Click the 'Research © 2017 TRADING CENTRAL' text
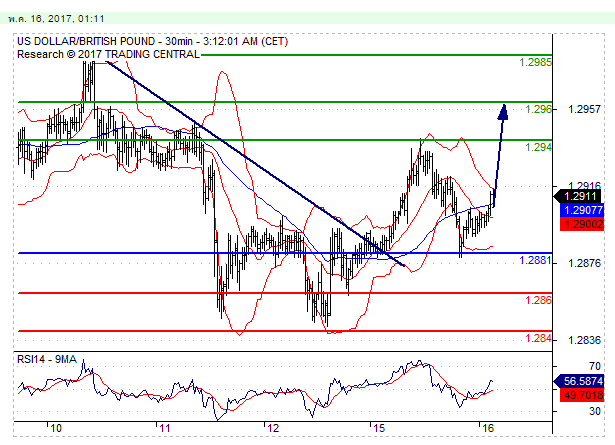The image size is (615, 445). (109, 54)
